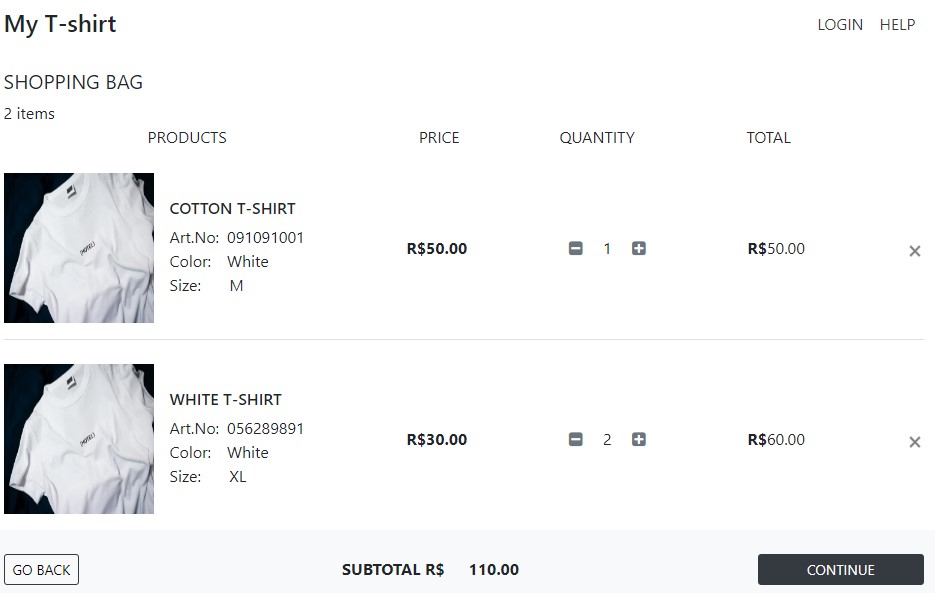Image resolution: width=935 pixels, height=593 pixels.
Task: Click the LOGIN link in header
Action: click(x=839, y=25)
